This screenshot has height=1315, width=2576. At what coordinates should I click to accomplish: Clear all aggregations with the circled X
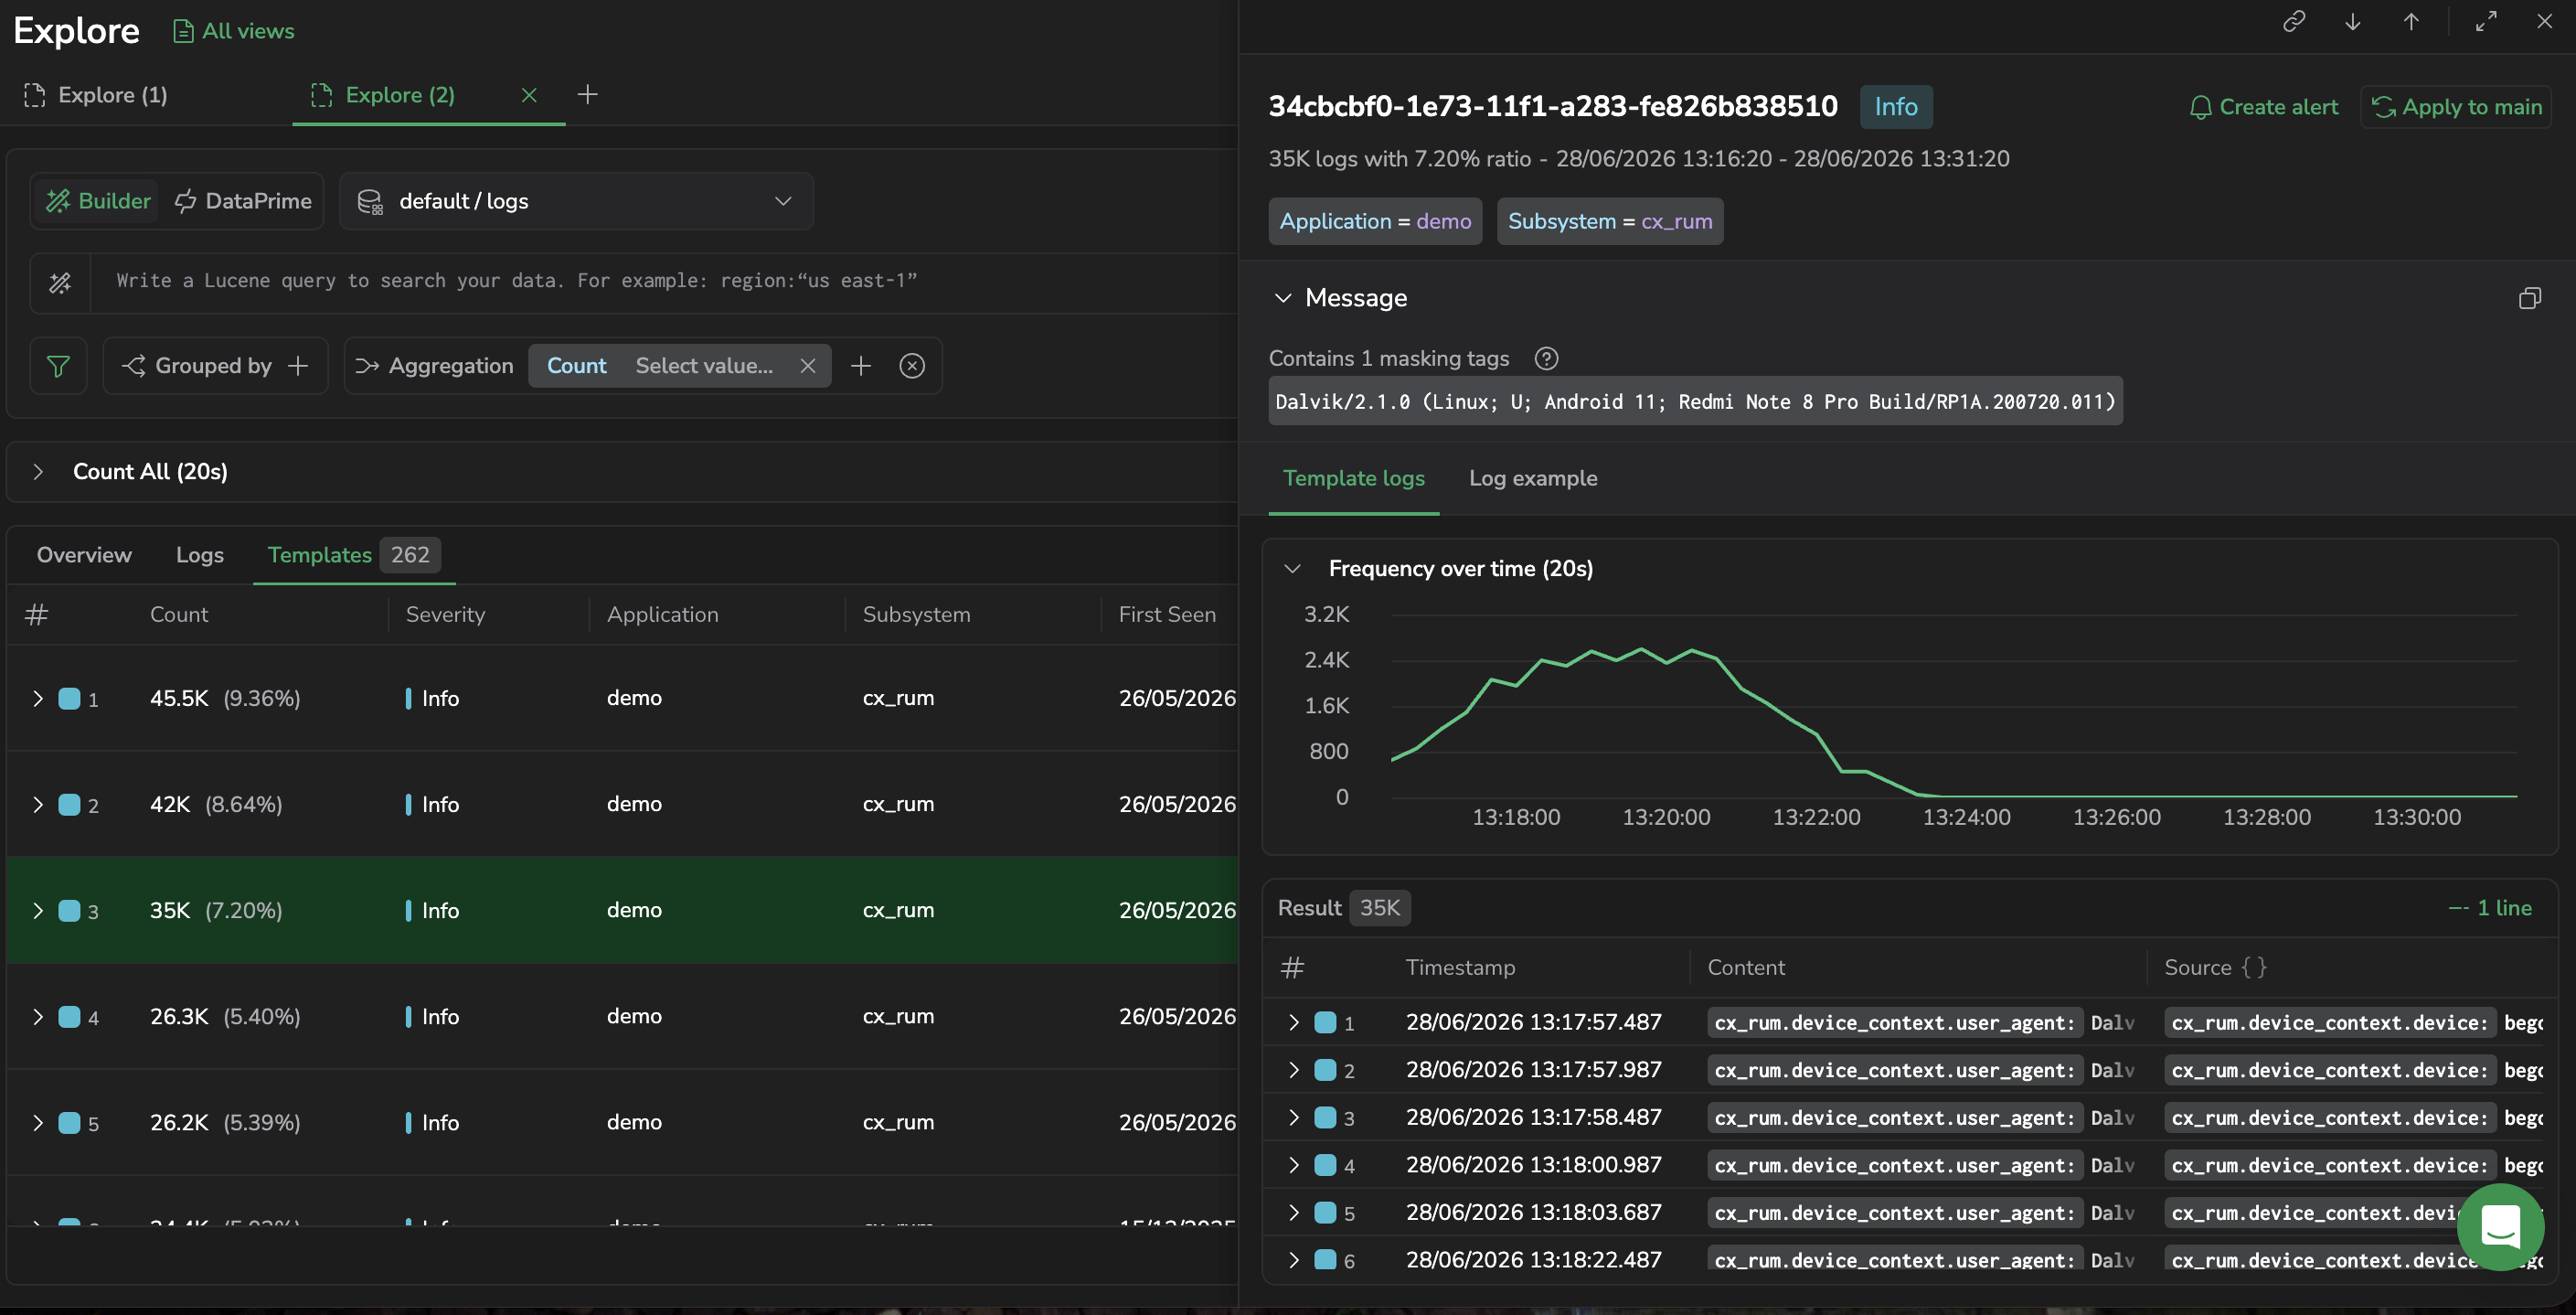[x=912, y=366]
